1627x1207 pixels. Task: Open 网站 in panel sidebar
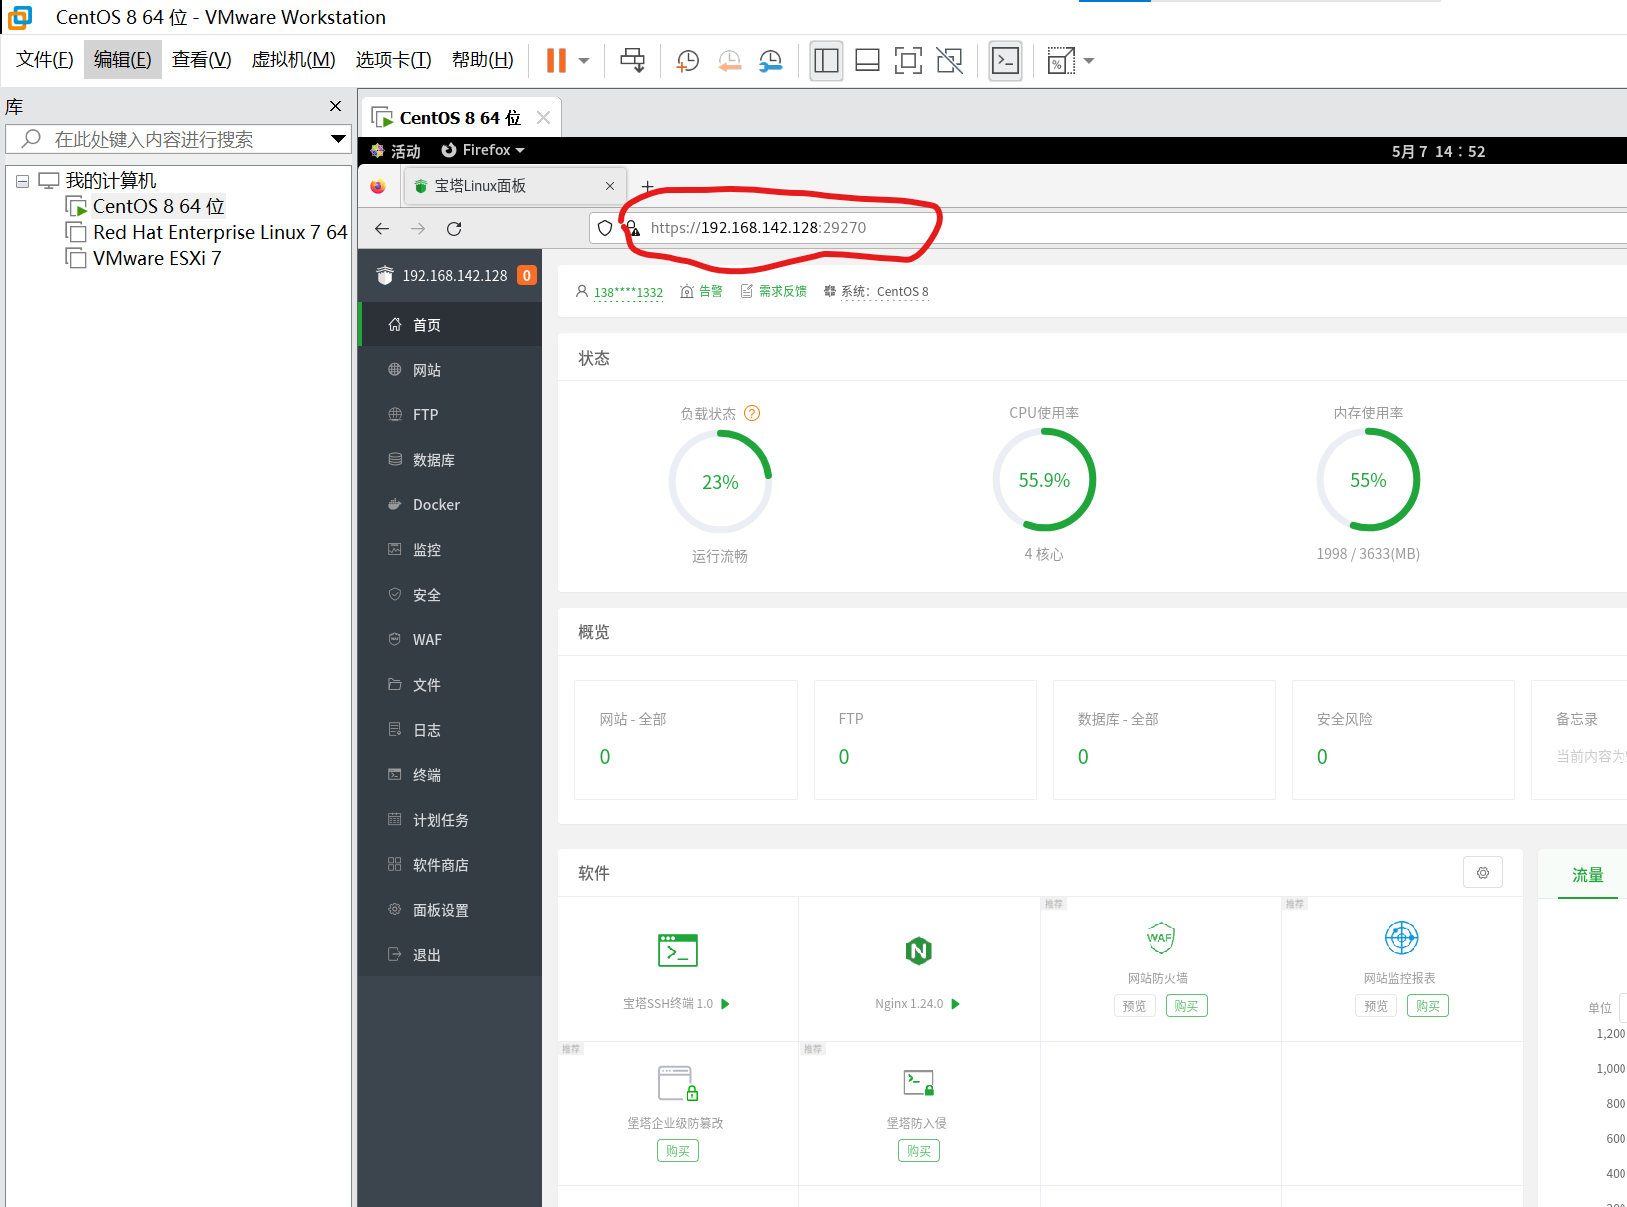[450, 370]
